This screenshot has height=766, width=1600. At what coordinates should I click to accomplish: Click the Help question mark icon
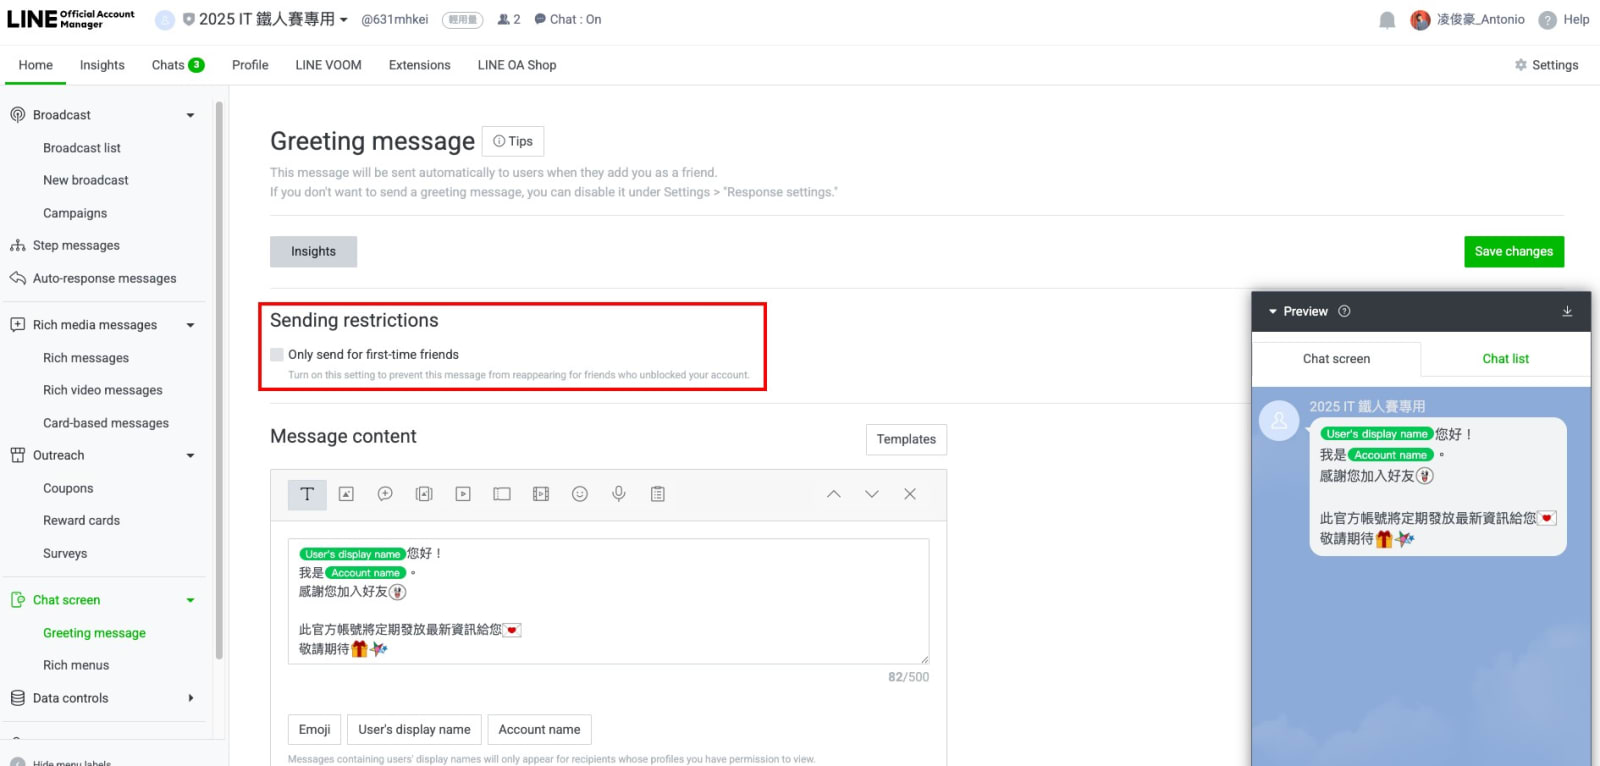[x=1548, y=20]
